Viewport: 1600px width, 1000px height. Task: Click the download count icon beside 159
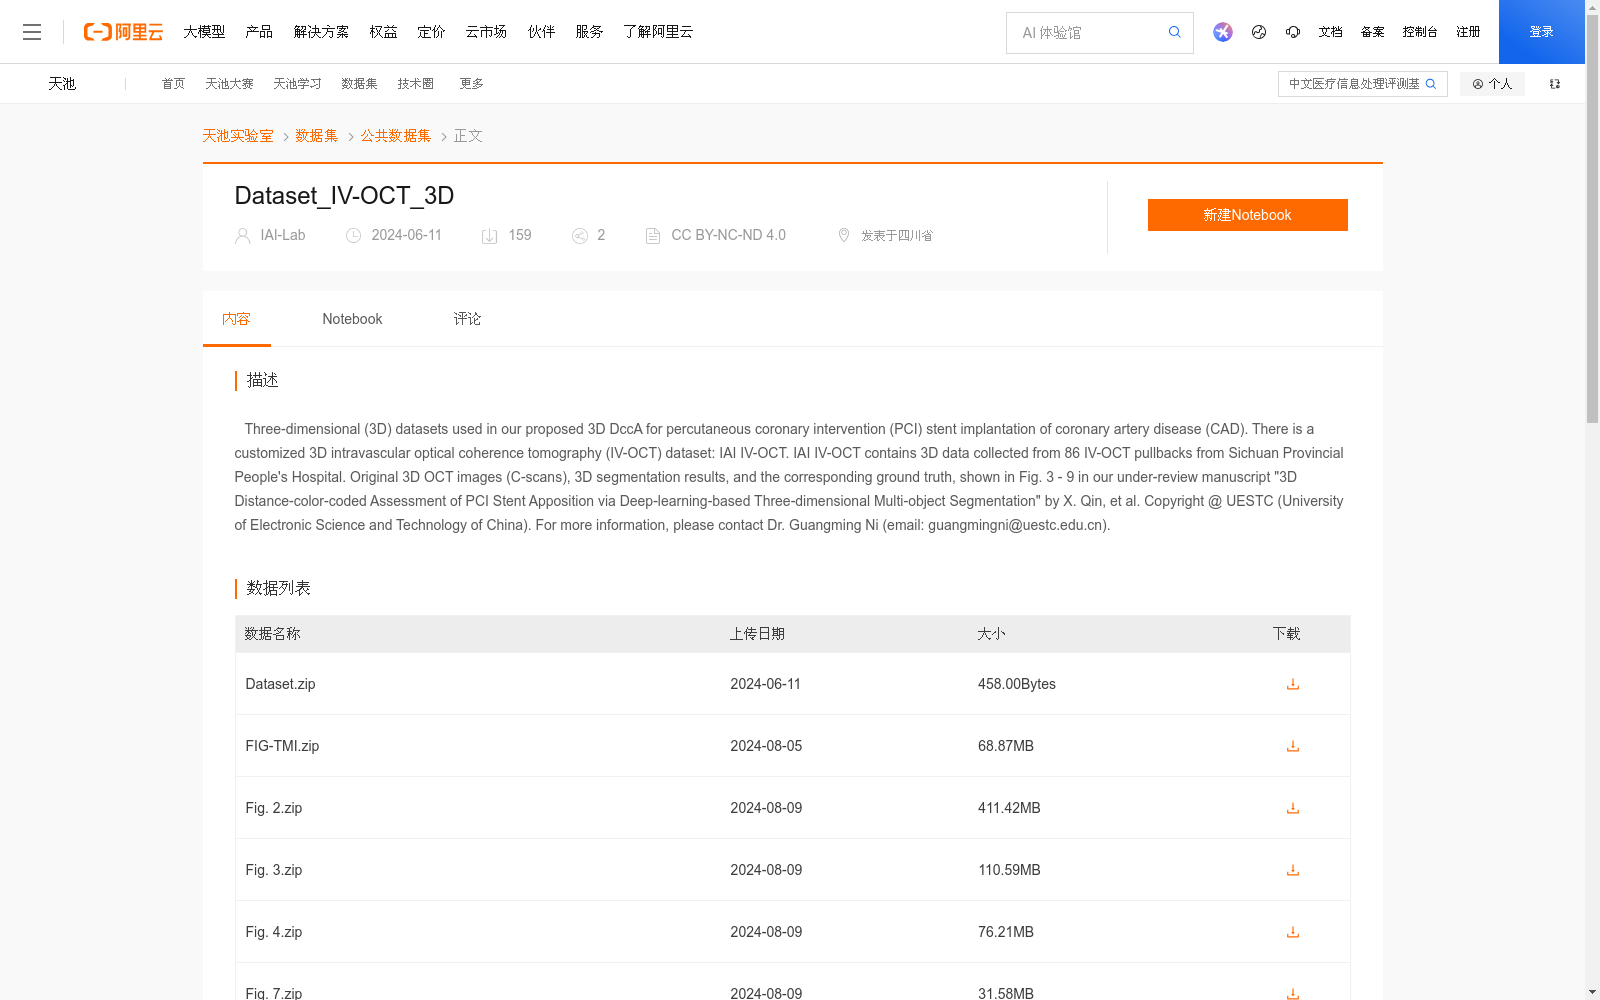tap(490, 236)
